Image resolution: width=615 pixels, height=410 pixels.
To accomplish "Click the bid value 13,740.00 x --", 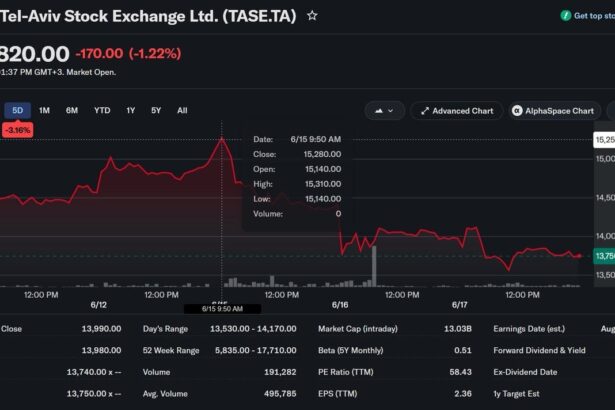I will point(94,372).
